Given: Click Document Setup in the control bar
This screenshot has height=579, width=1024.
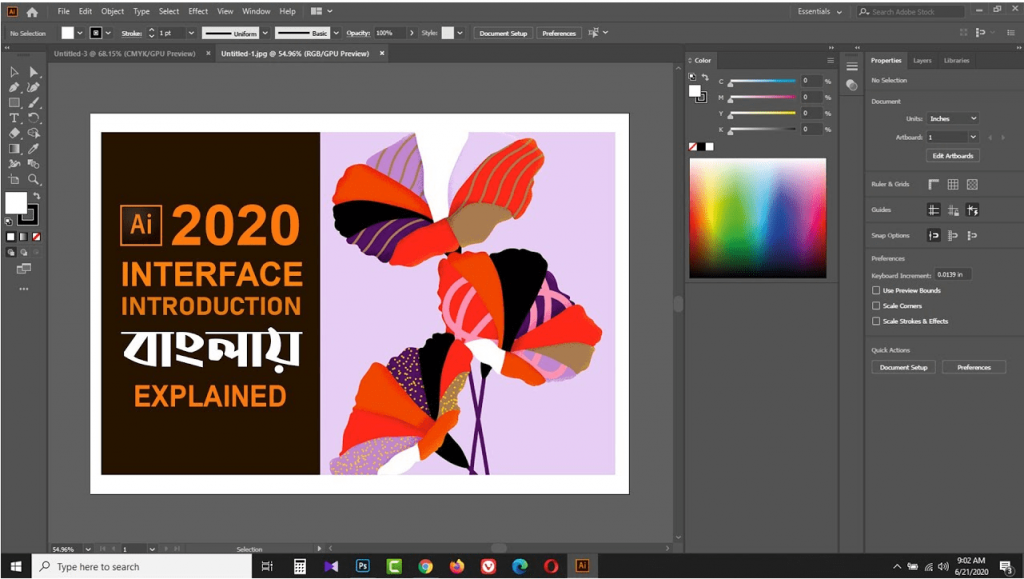Looking at the screenshot, I should tap(503, 33).
